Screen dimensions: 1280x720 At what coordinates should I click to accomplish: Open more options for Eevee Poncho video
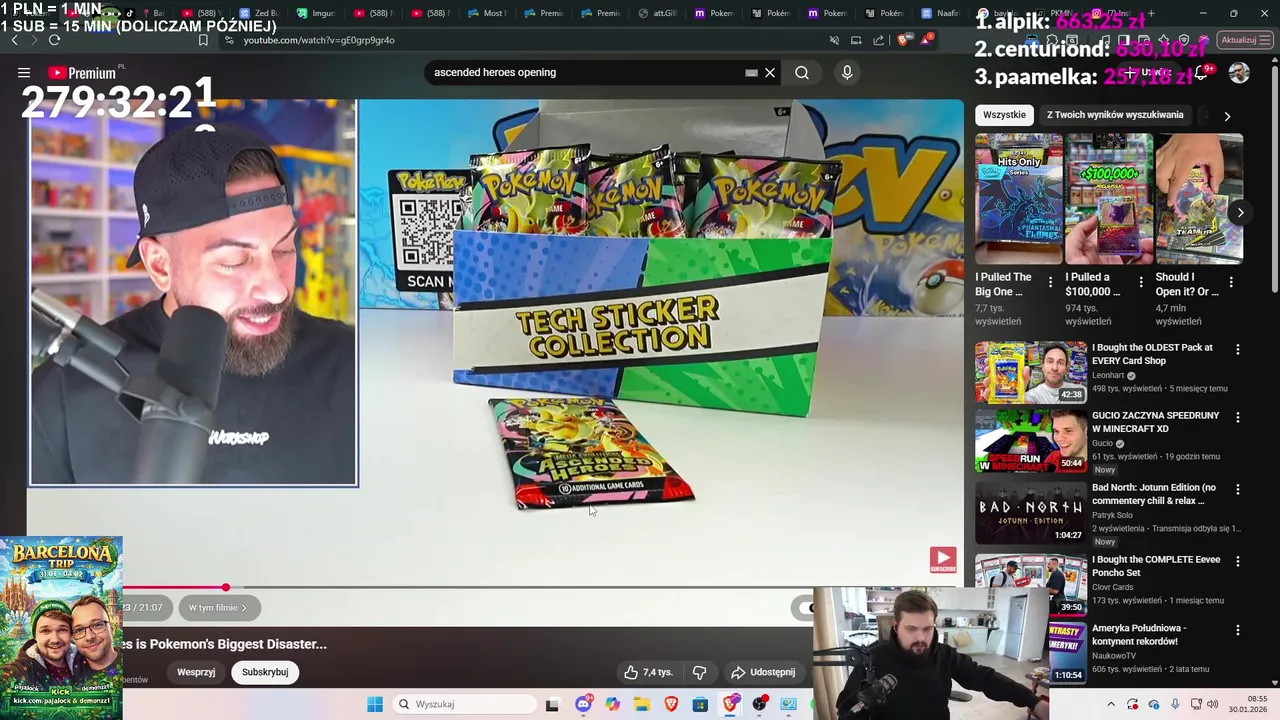point(1238,561)
